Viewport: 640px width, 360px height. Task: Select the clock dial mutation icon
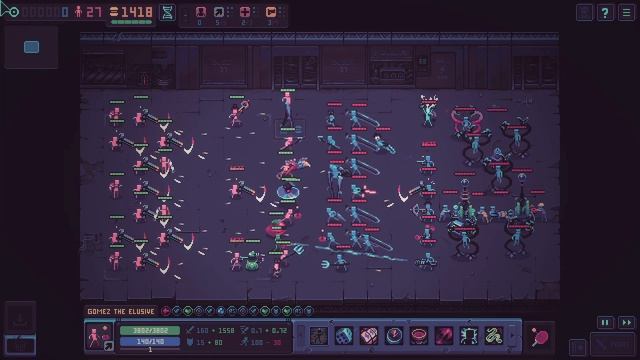pos(394,336)
